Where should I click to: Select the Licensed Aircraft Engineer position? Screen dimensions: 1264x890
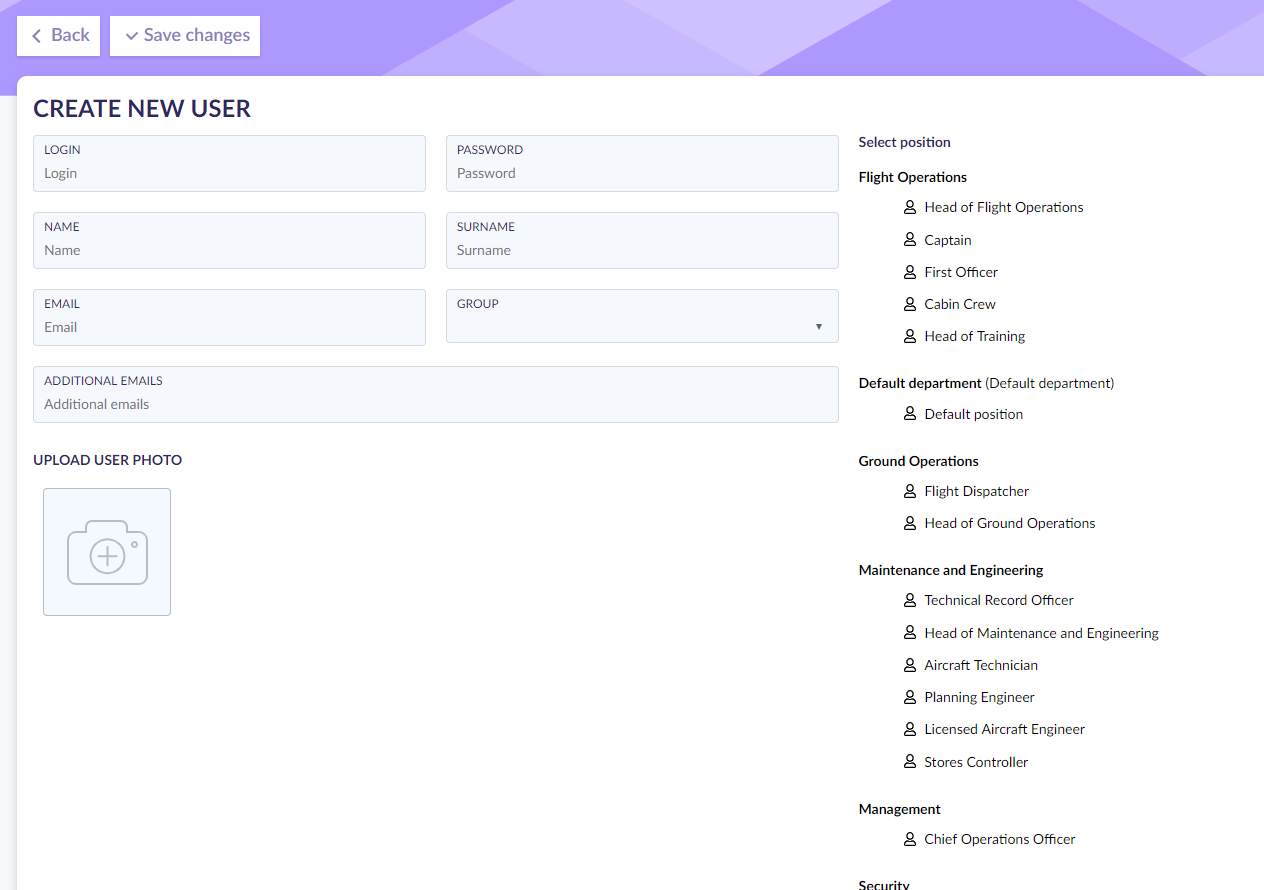[x=1004, y=729]
